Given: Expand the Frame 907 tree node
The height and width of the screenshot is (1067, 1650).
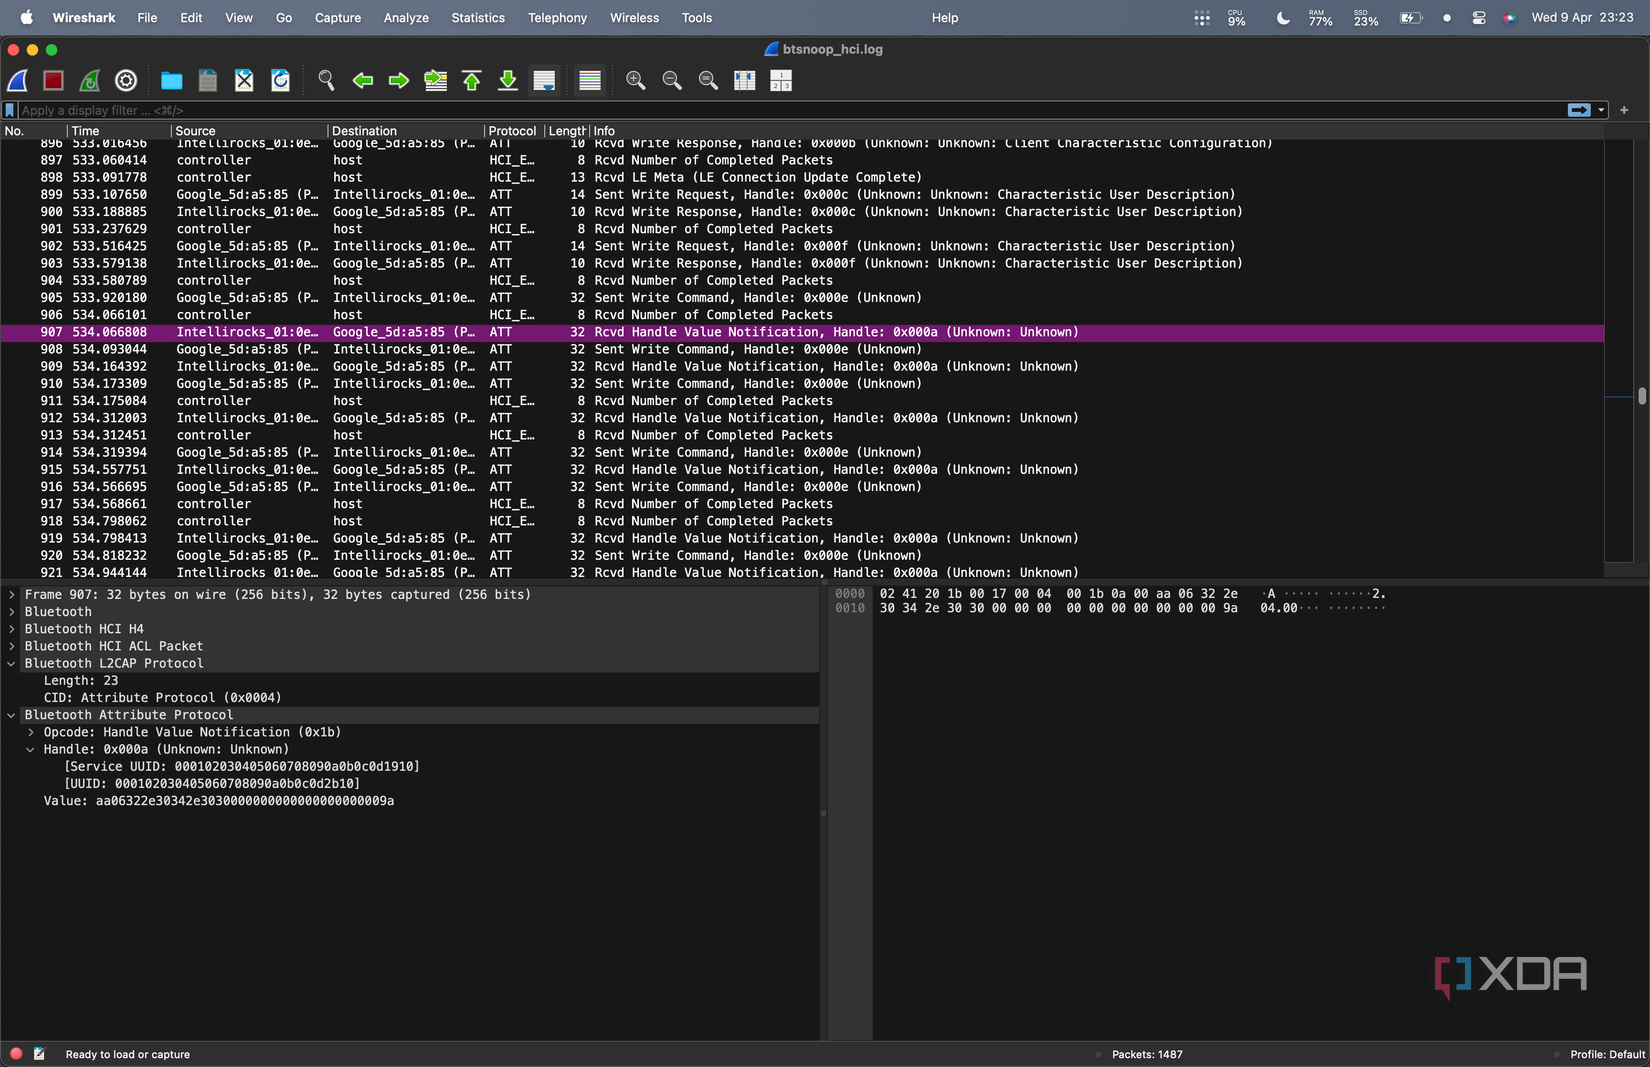Looking at the screenshot, I should click(12, 595).
